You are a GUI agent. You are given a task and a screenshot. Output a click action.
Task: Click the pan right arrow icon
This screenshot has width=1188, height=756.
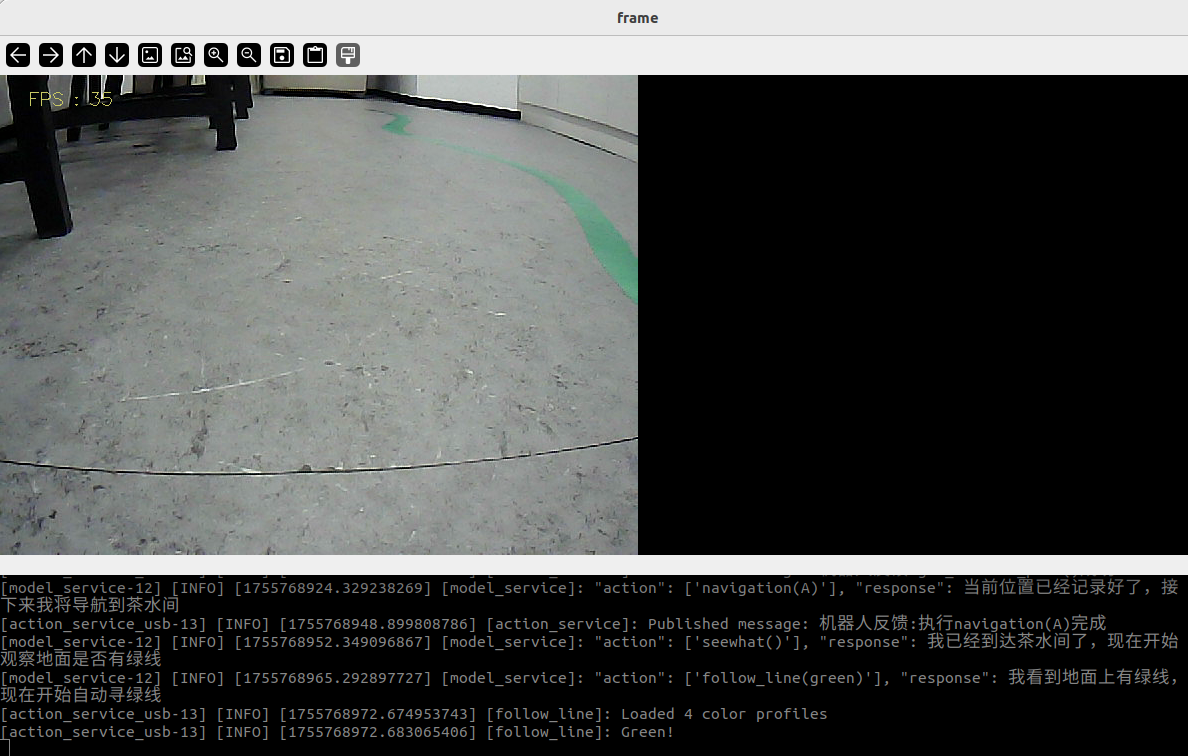(51, 55)
